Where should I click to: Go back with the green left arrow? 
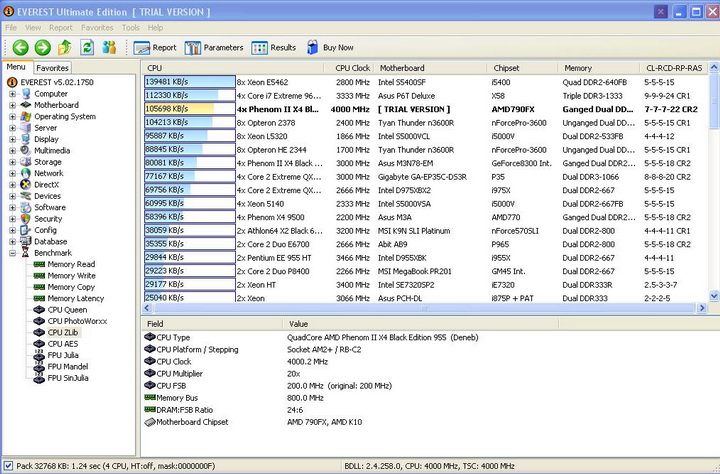tap(20, 47)
